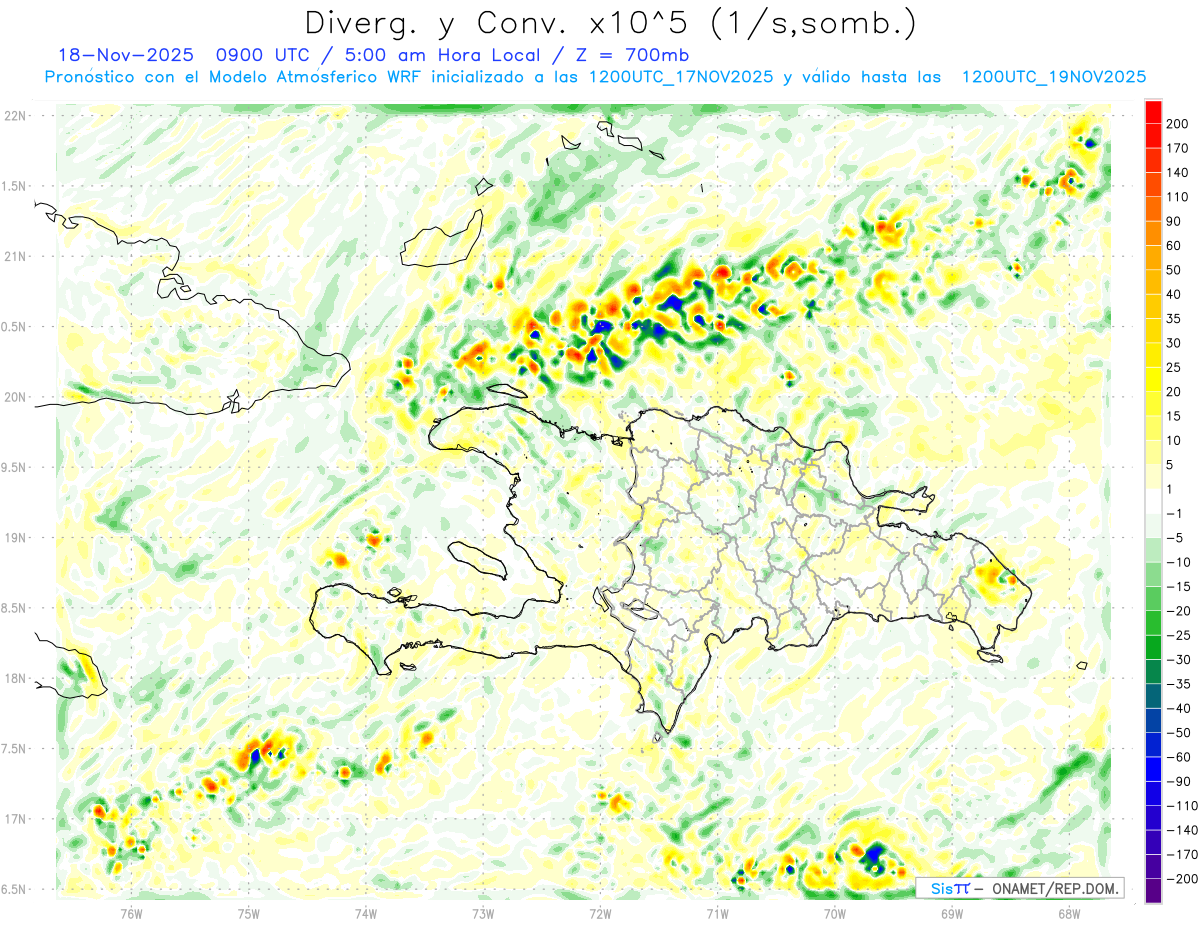This screenshot has height=927, width=1200.
Task: Click the 21N latitude axis label
Action: tap(14, 256)
